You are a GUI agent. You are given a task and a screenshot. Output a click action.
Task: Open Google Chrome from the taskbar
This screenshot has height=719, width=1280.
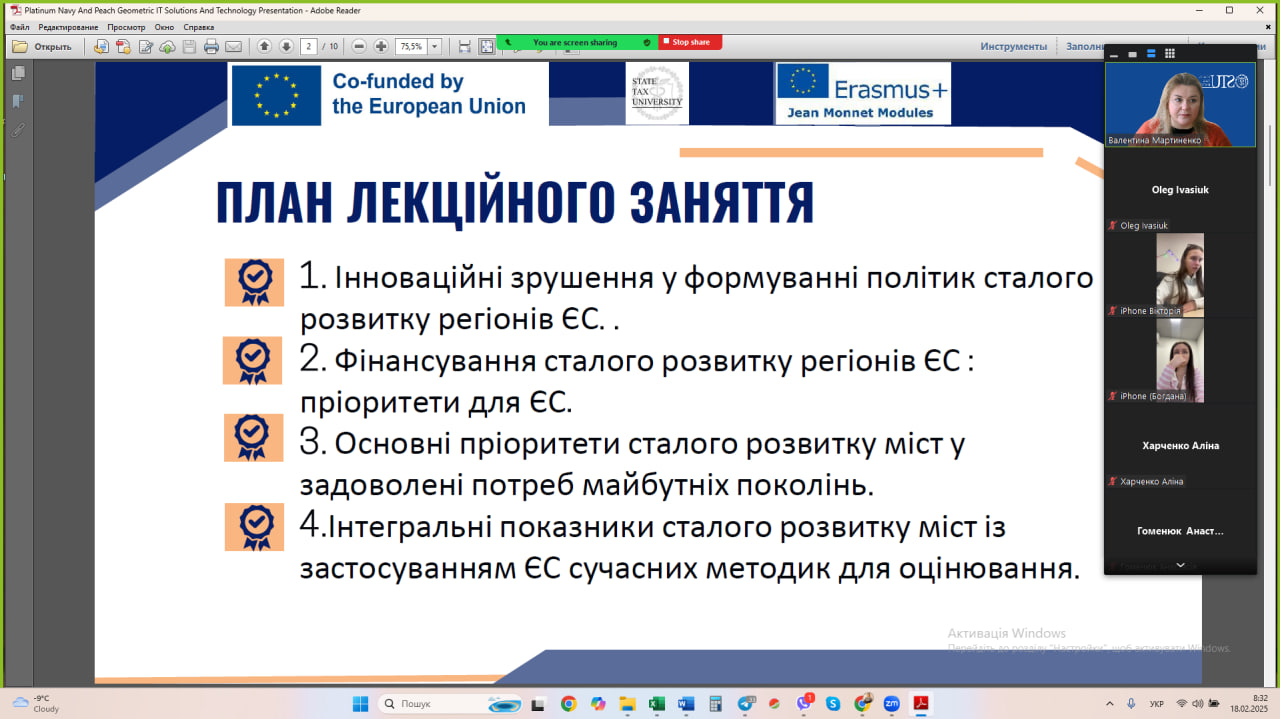point(569,704)
